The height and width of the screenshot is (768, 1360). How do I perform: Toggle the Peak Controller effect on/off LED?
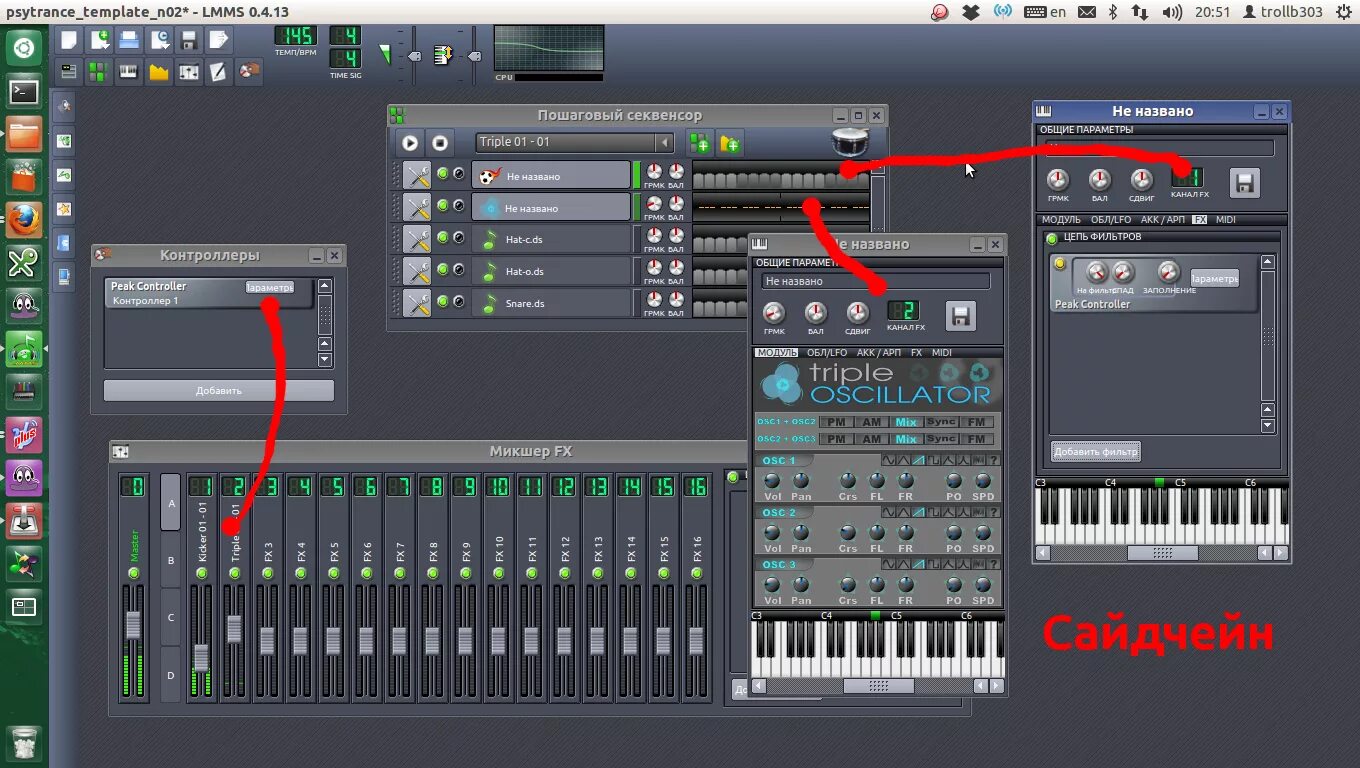[1060, 264]
